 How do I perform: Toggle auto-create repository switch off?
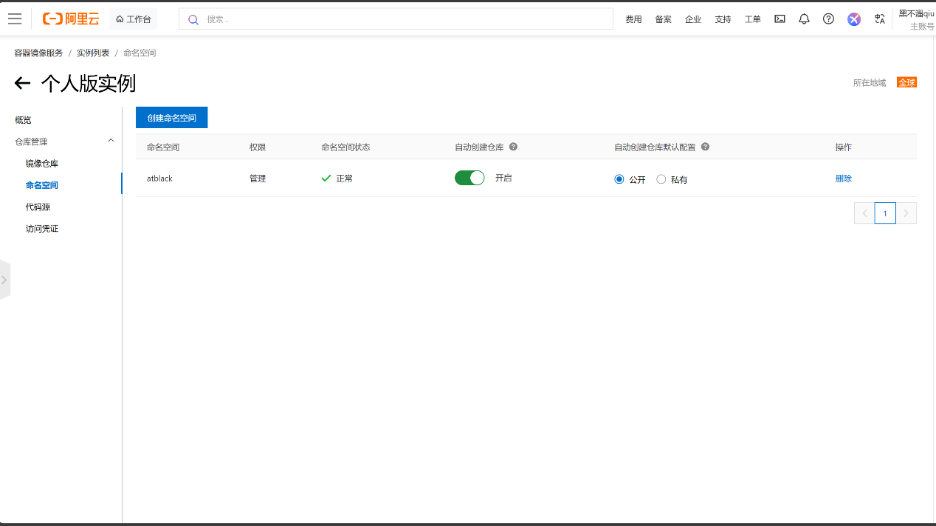click(x=470, y=178)
